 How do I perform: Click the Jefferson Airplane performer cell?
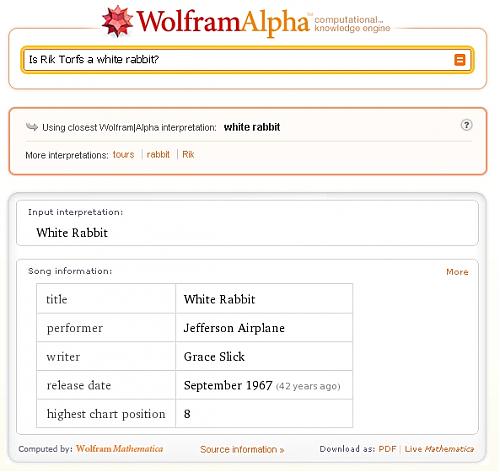[264, 328]
